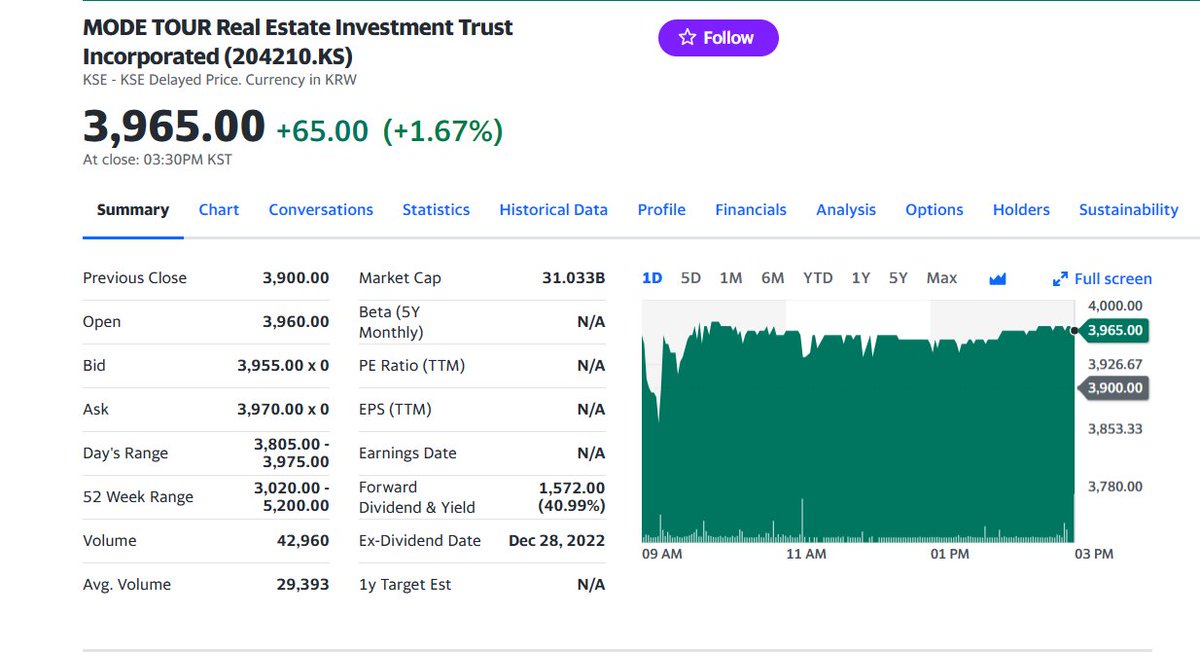Viewport: 1200px width, 652px height.
Task: Click the (+1.67%) percent change
Action: pyautogui.click(x=443, y=131)
